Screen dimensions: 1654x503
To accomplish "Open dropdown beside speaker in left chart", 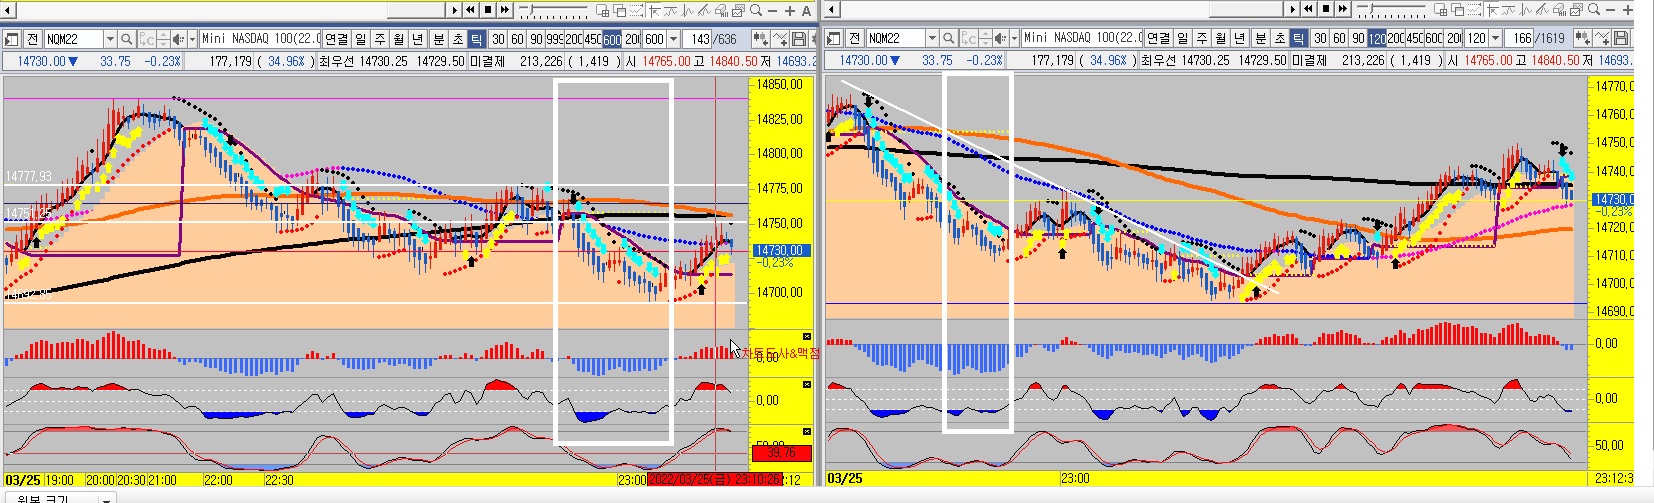I will [x=192, y=39].
